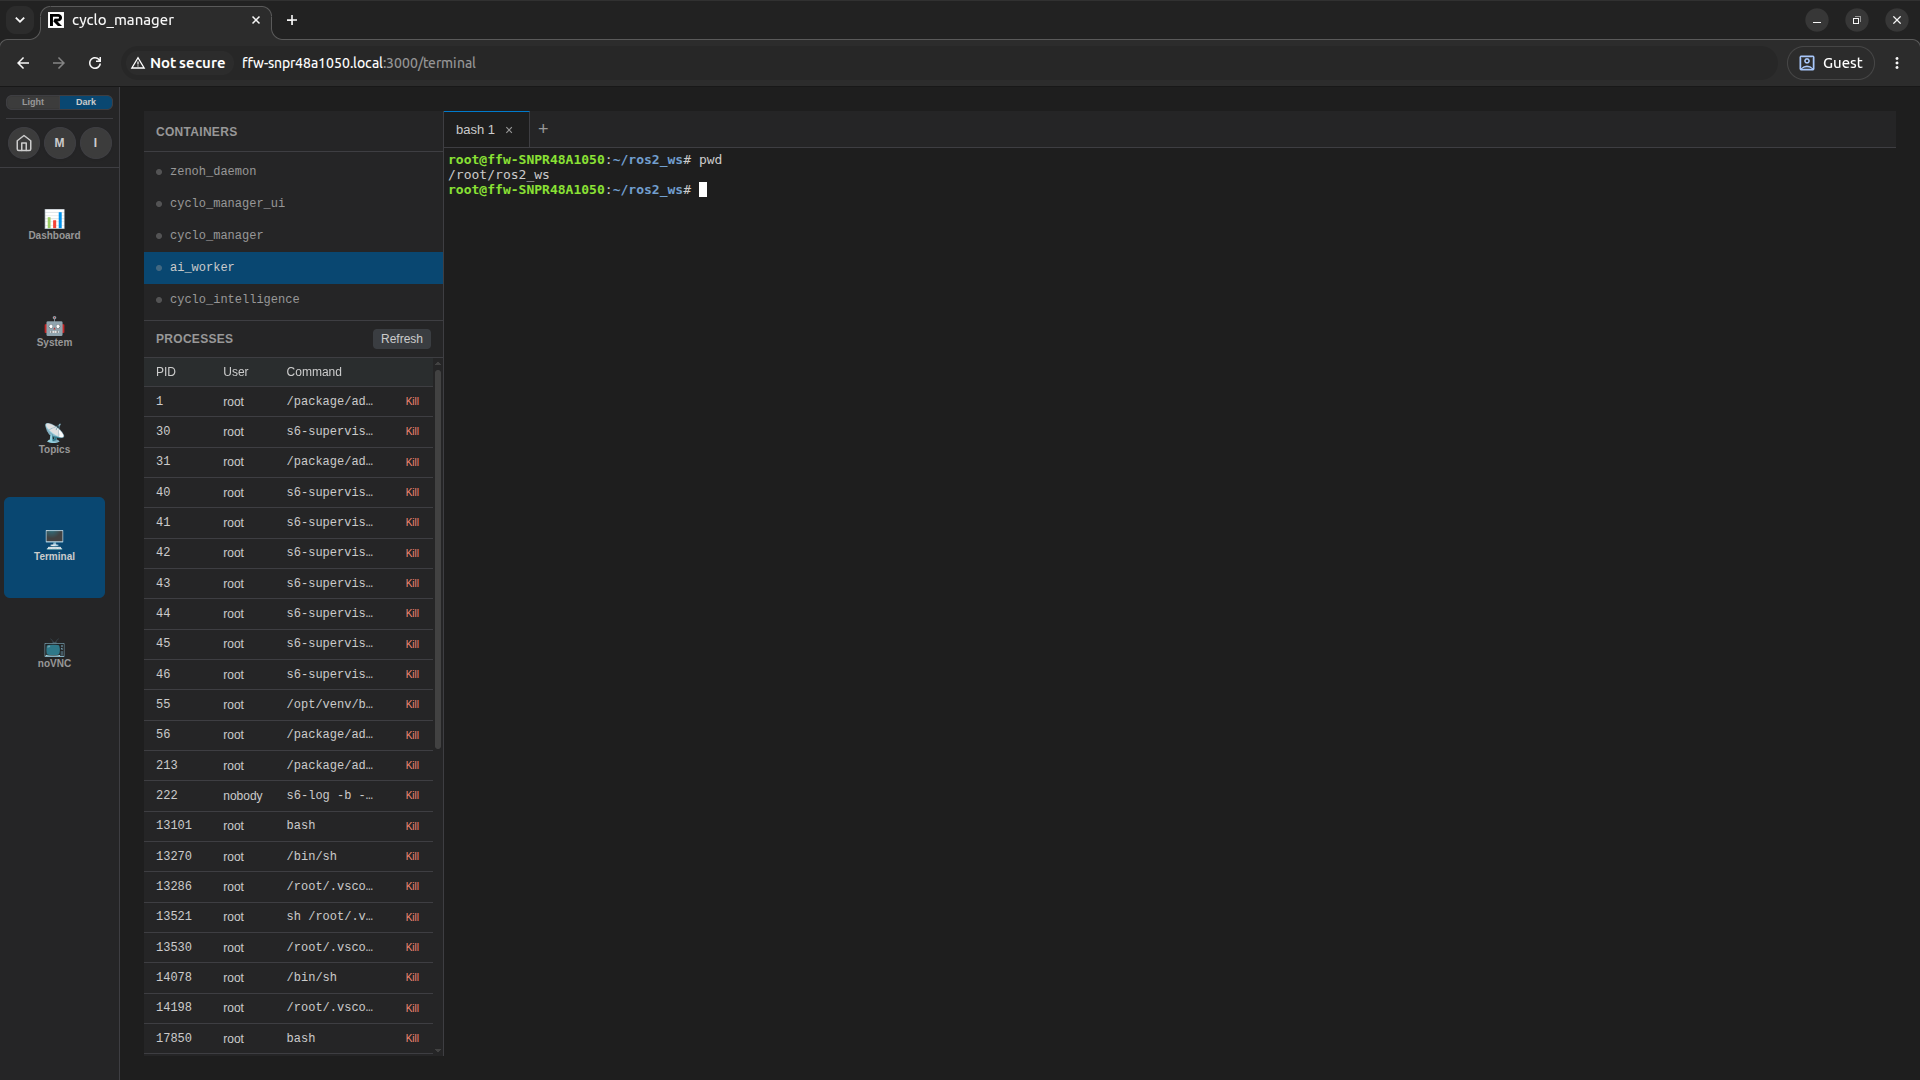Click the round I button
Screen dimensions: 1920x1080
pyautogui.click(x=96, y=143)
